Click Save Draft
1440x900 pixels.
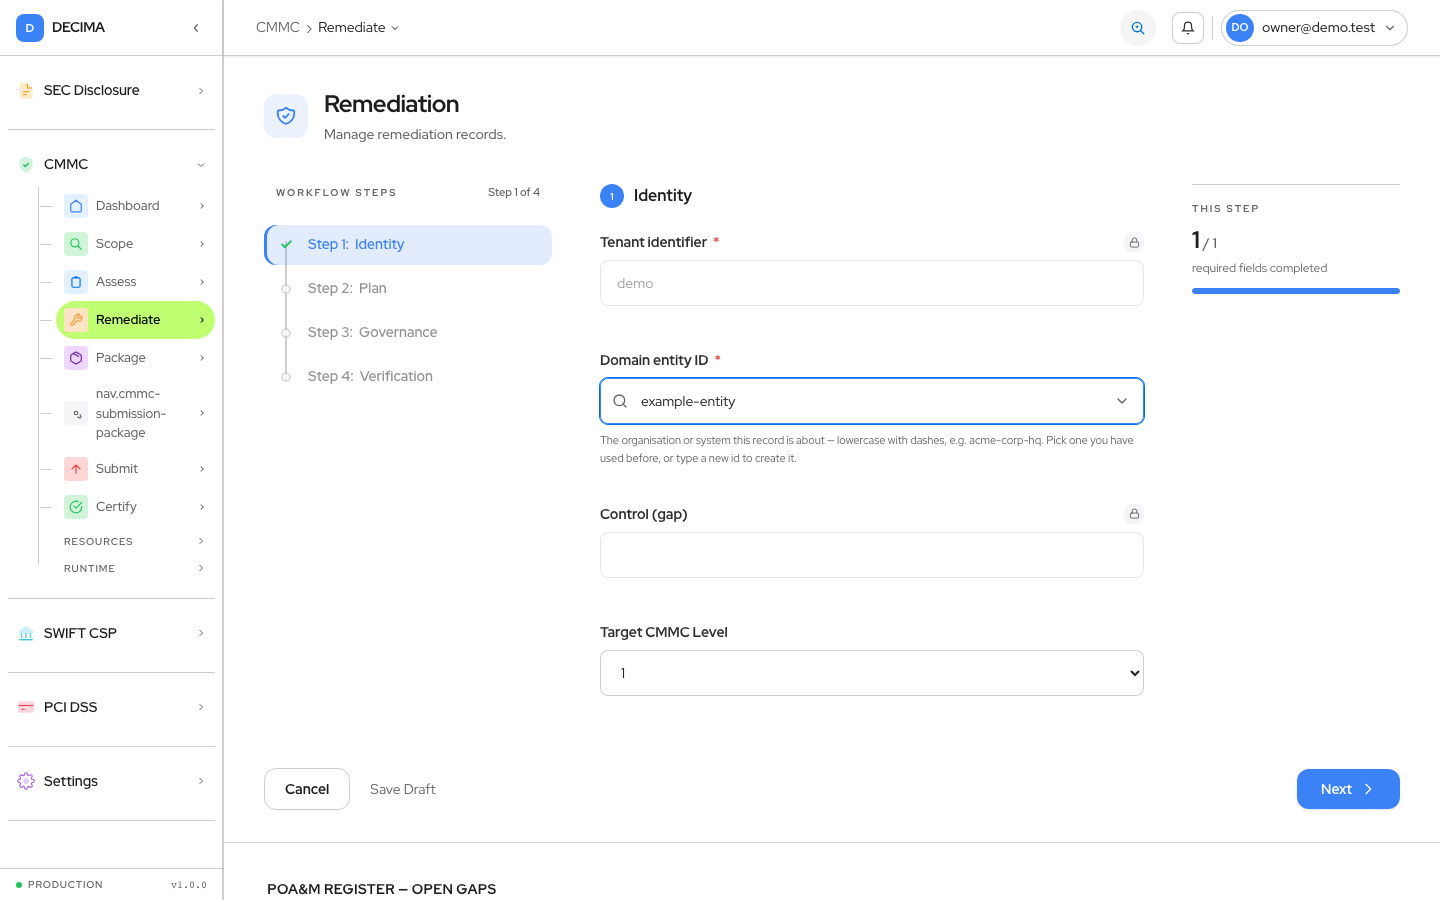point(403,789)
